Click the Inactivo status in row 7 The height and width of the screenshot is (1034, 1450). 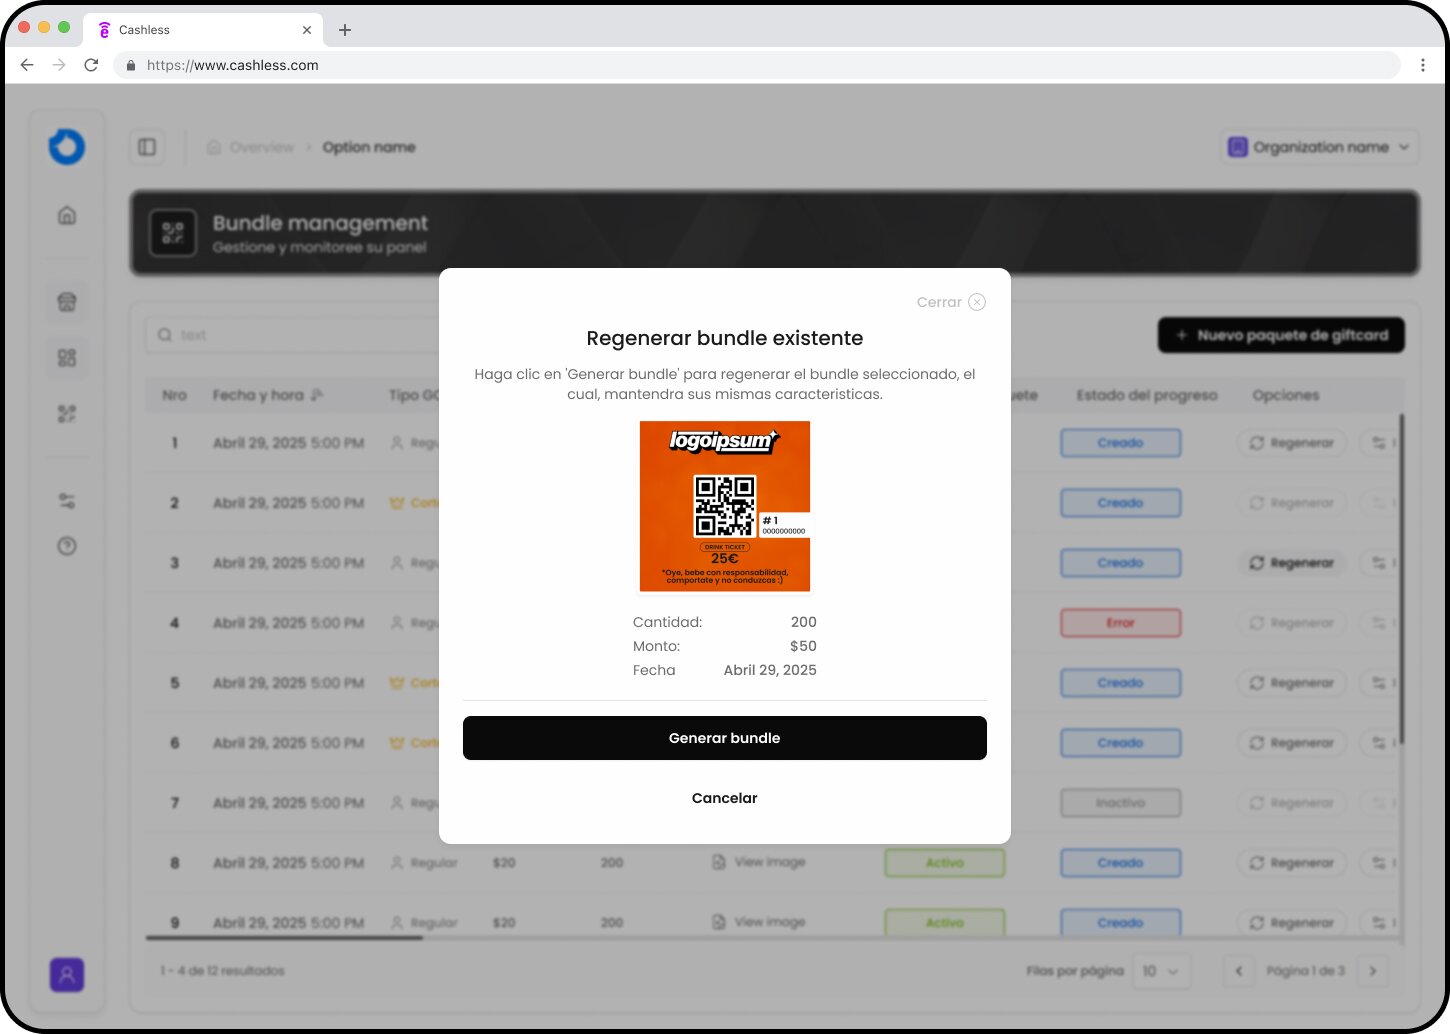coord(1120,803)
